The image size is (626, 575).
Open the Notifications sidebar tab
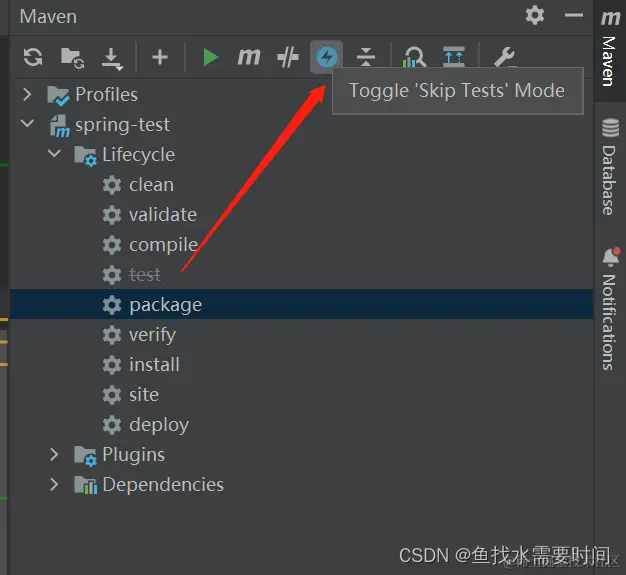pos(610,309)
